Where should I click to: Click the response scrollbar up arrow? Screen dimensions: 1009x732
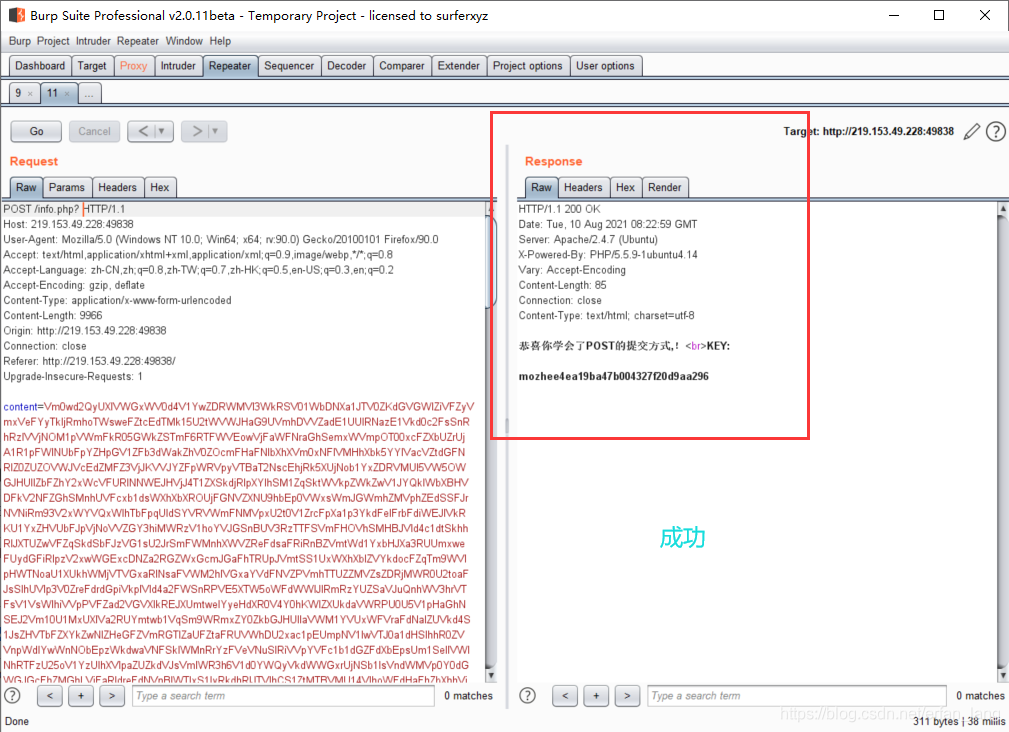tap(1003, 208)
